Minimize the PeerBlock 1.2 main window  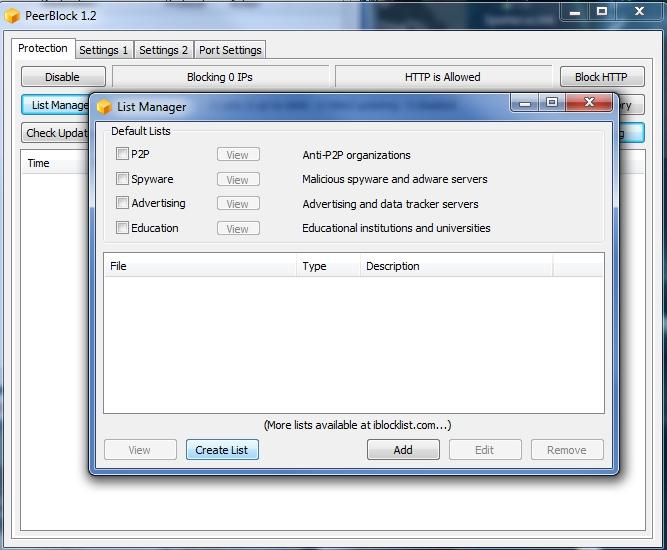[575, 11]
